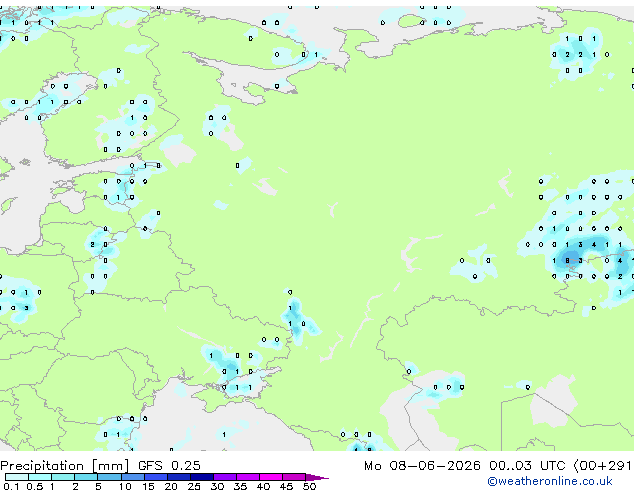Click the 35–40 mm legend swatch
The width and height of the screenshot is (634, 490).
coord(248,477)
